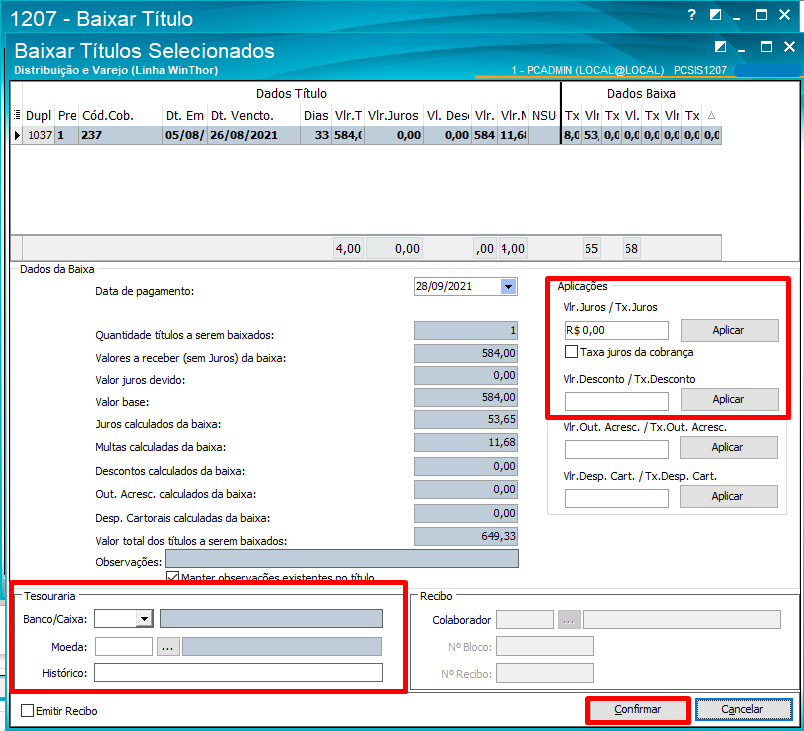Screen dimensions: 804x731
Task: Open help icon in 1207 Baixar Título window
Action: (692, 15)
